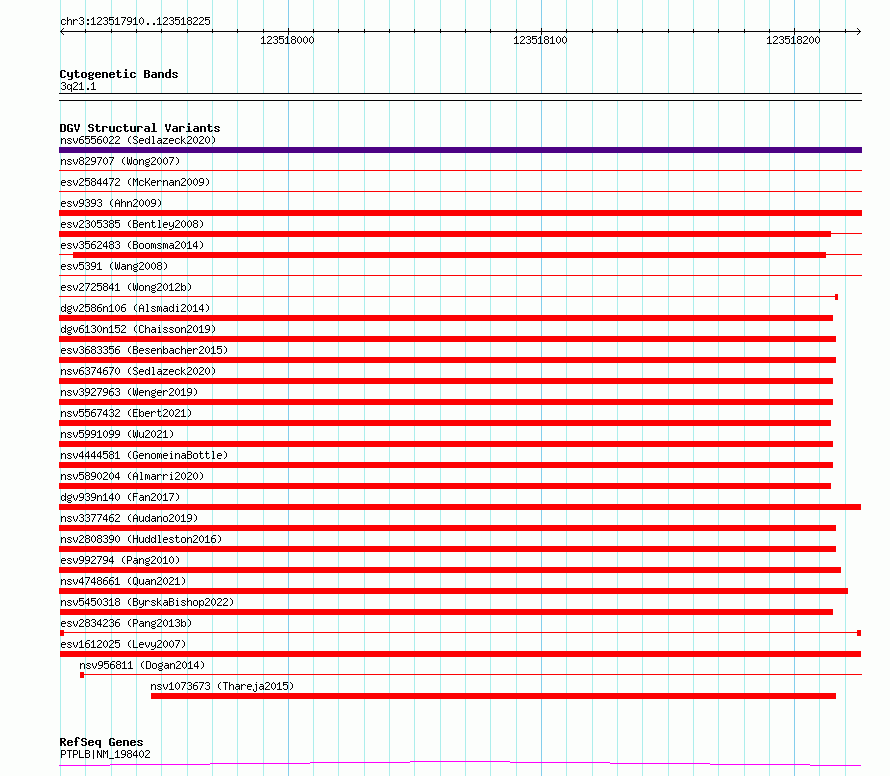
Task: Click the nsv3927963 (Wenger2019) label
Action: [x=129, y=392]
